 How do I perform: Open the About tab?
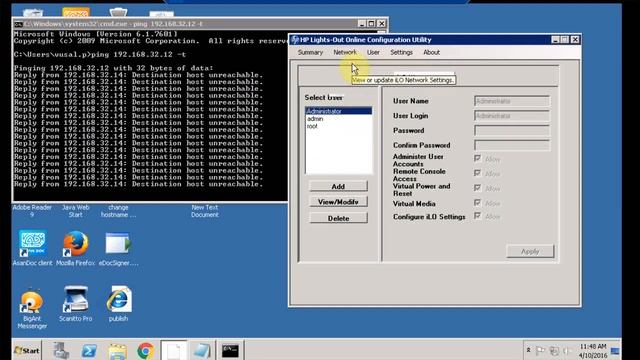[x=431, y=52]
